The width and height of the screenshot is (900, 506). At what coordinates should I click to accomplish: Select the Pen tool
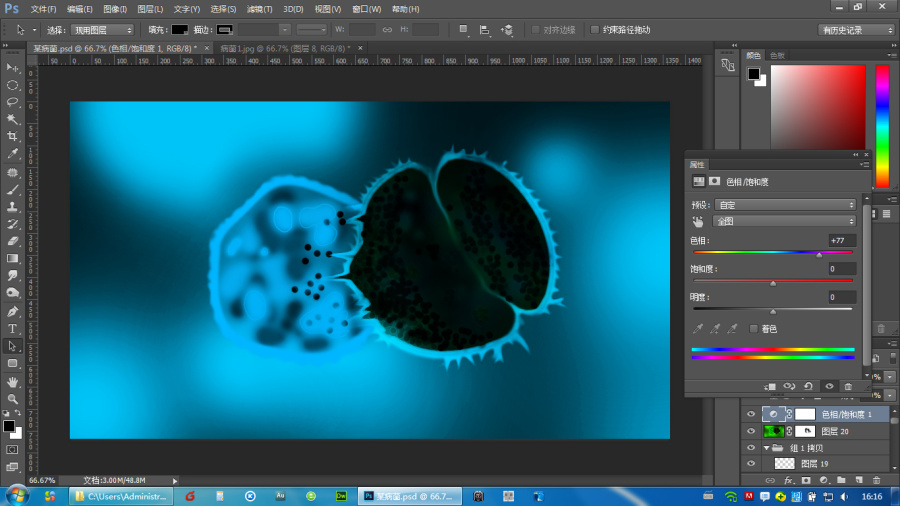tap(12, 312)
